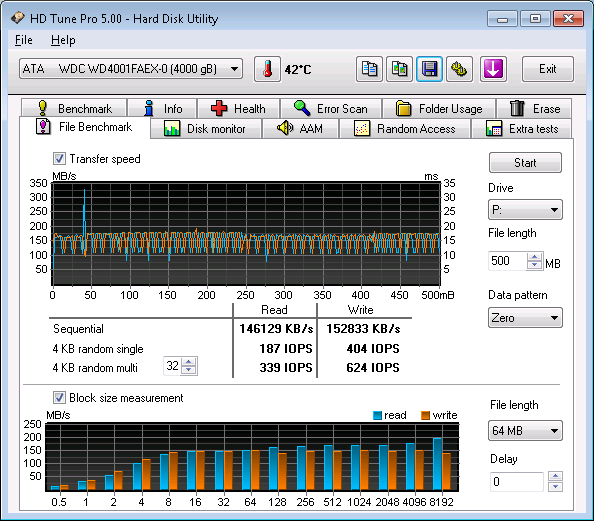This screenshot has width=594, height=521.
Task: Click the thermometer temperature icon
Action: click(x=267, y=69)
